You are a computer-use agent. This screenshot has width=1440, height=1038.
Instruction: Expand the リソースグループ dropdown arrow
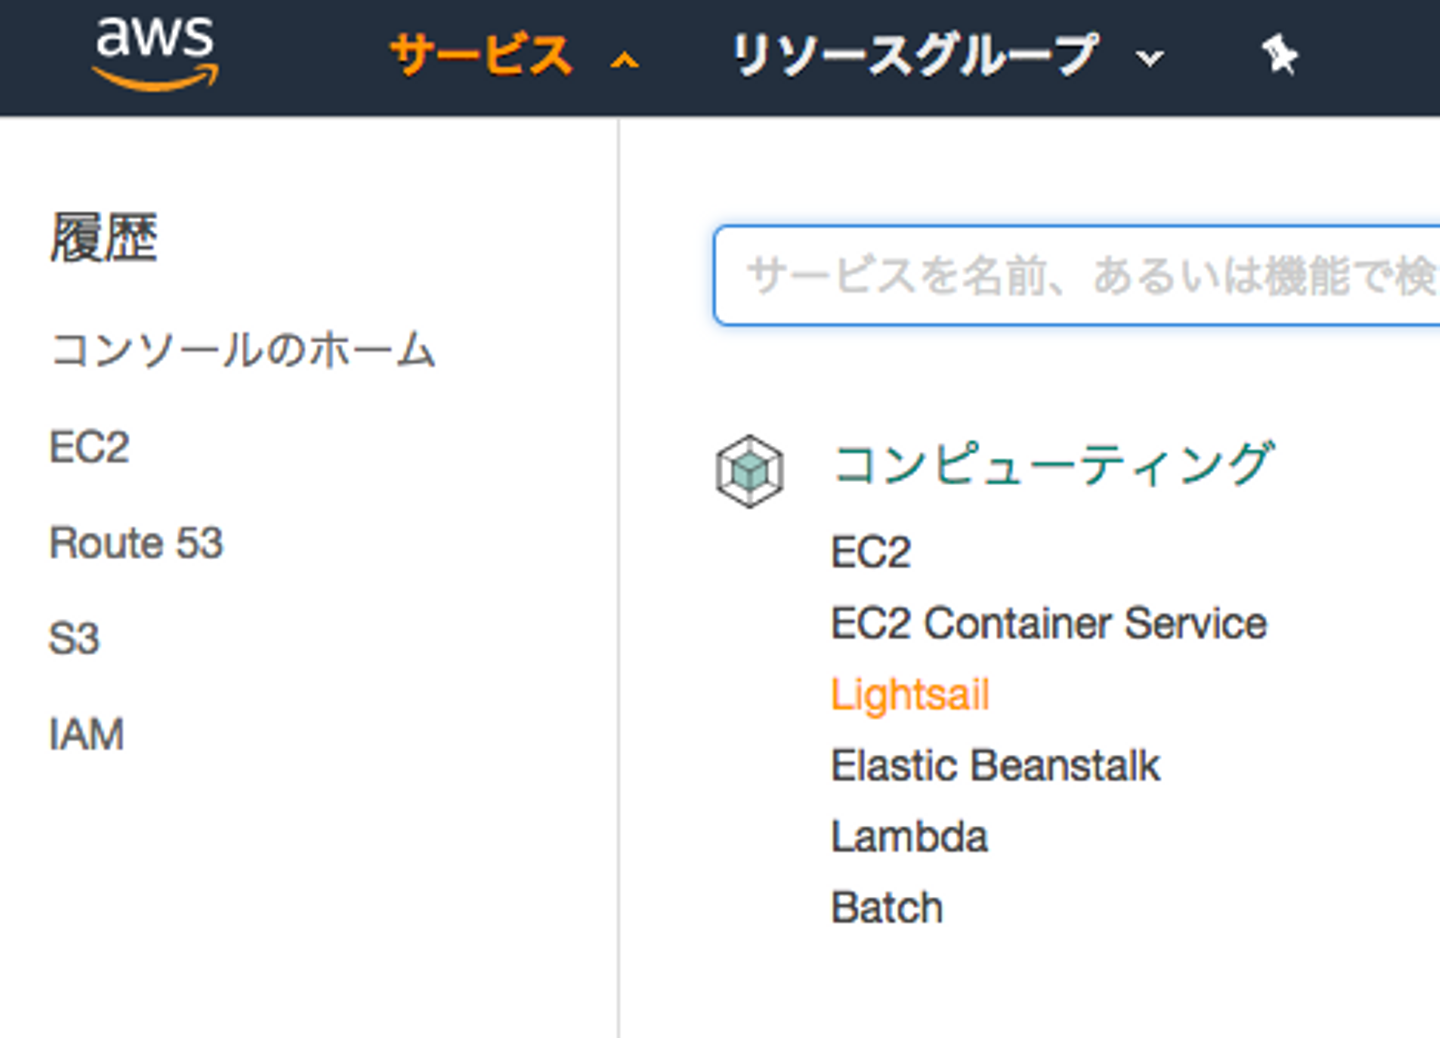coord(1150,58)
